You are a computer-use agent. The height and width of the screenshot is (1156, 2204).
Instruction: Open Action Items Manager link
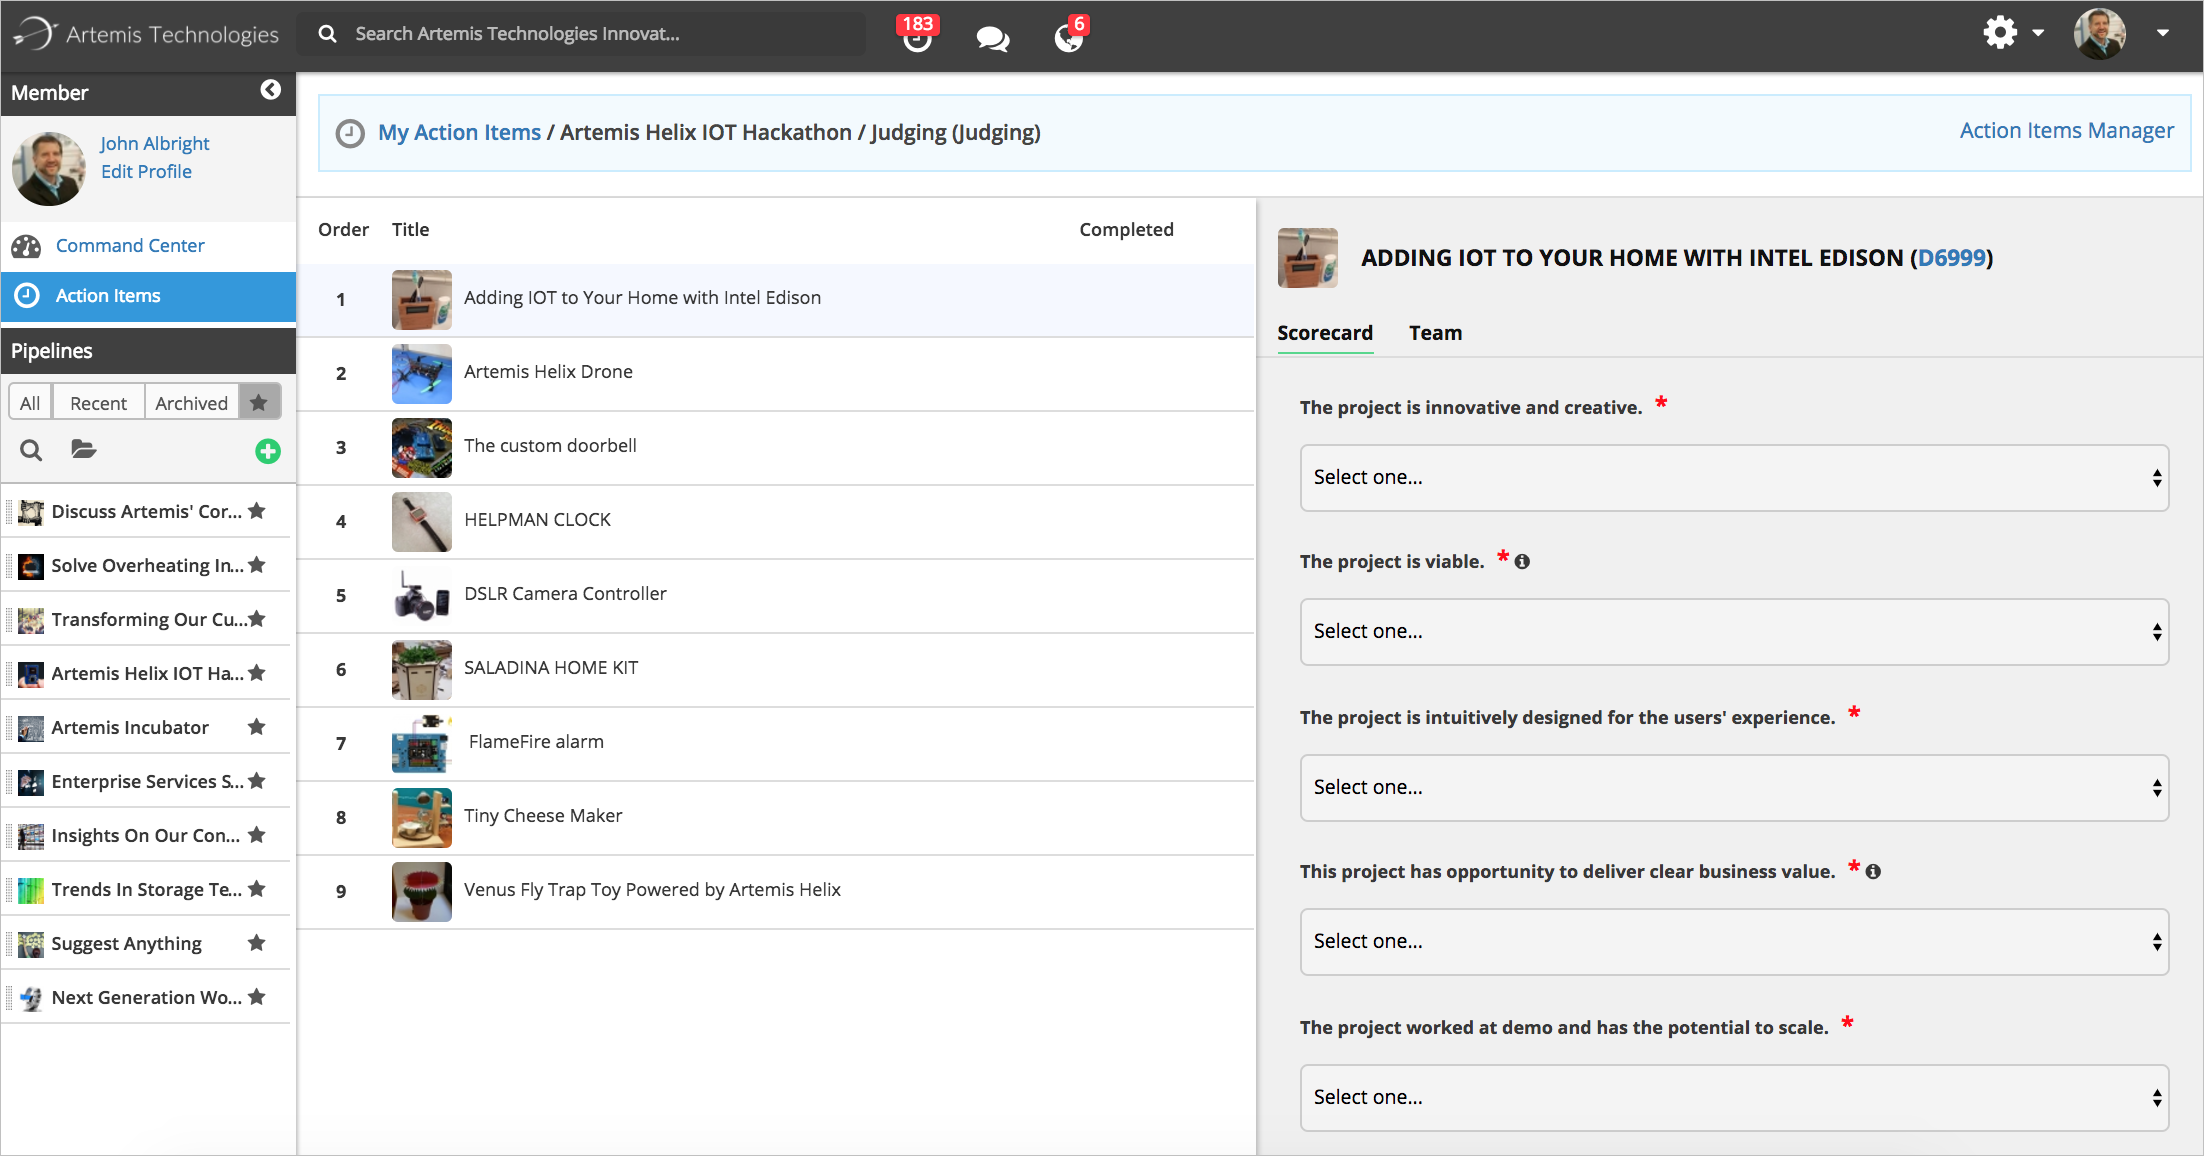(2066, 131)
